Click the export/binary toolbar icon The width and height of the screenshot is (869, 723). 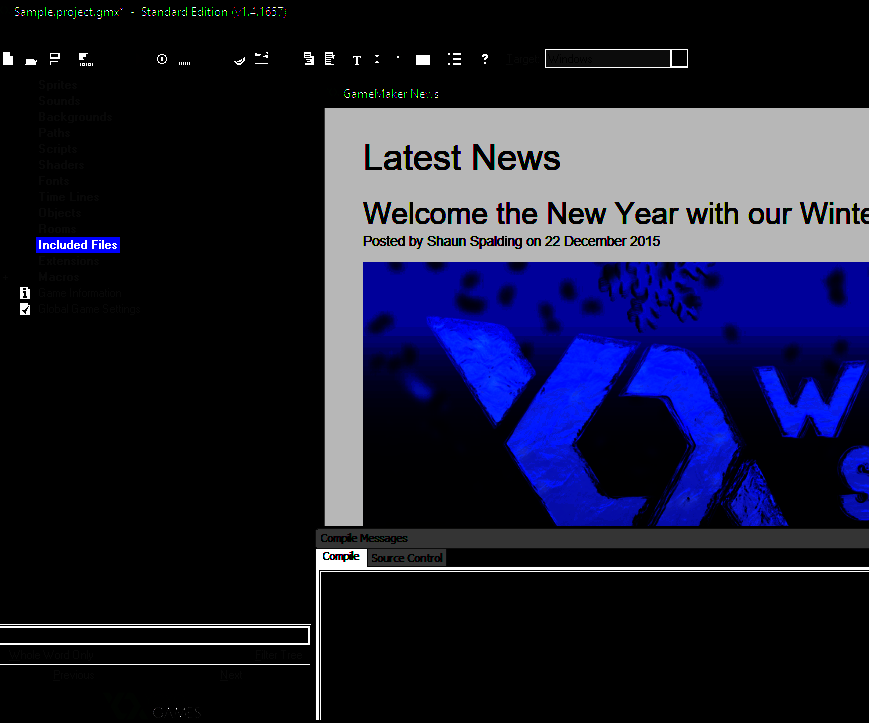tap(86, 59)
